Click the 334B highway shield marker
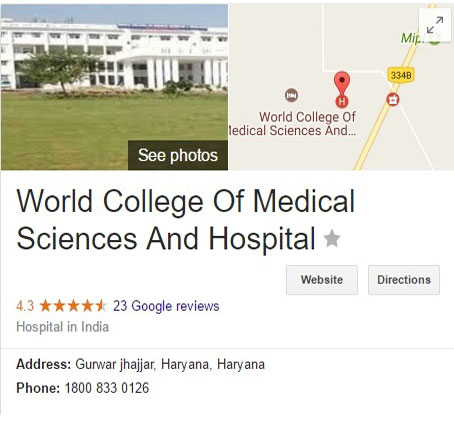 pos(400,75)
